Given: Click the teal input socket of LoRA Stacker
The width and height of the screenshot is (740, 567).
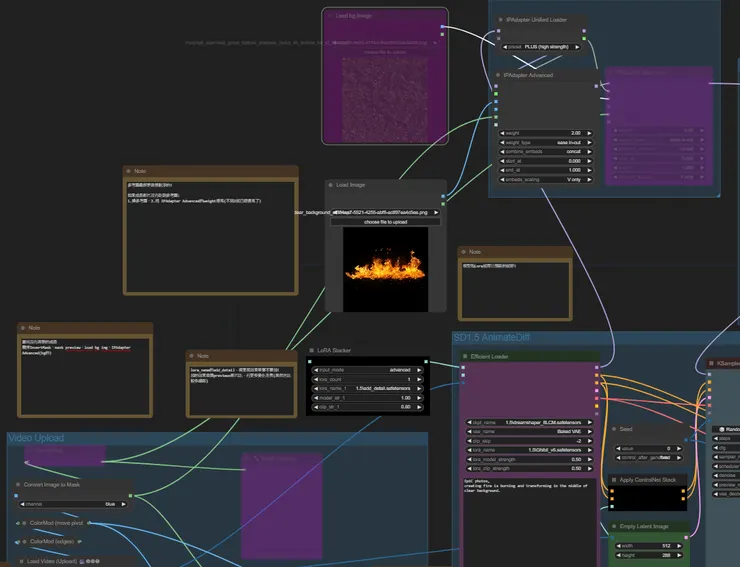Looking at the screenshot, I should [x=310, y=362].
